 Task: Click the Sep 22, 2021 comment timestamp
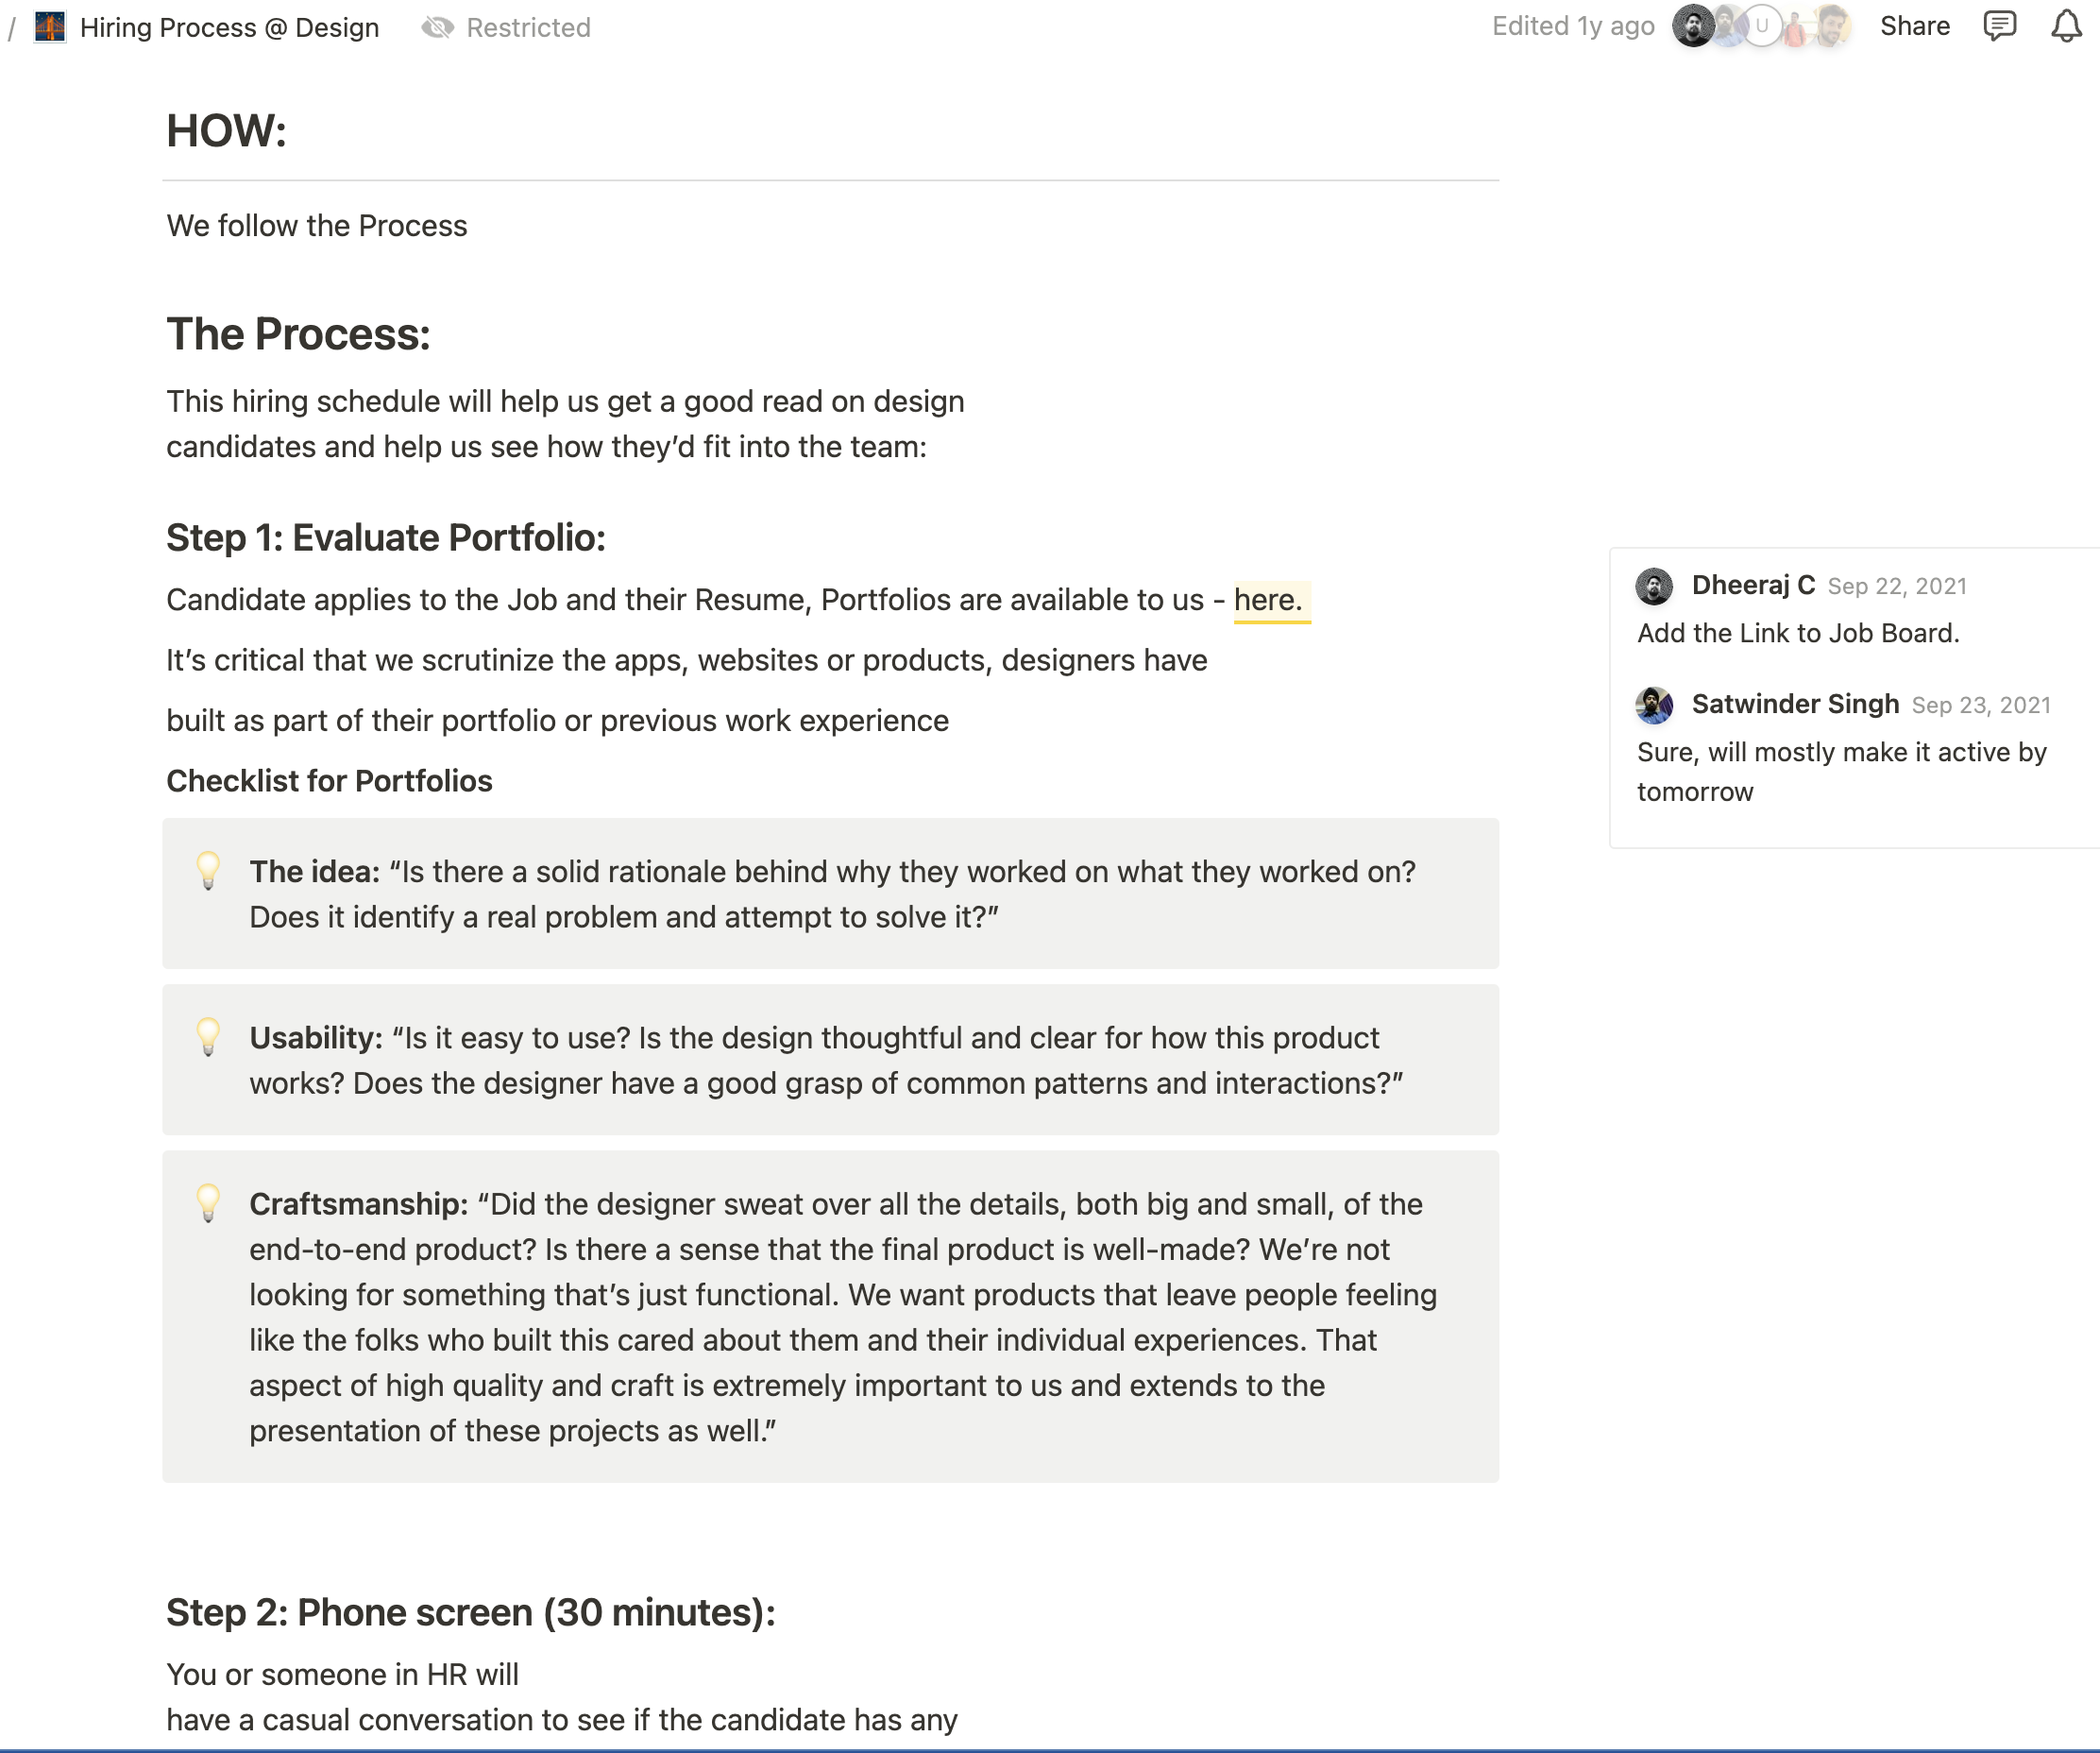[1897, 587]
